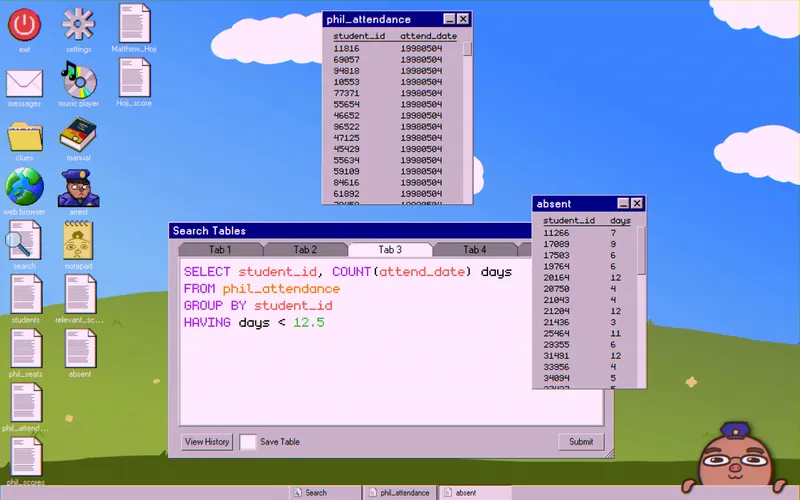
Task: Open the phil_scores desktop document icon
Action: point(26,457)
